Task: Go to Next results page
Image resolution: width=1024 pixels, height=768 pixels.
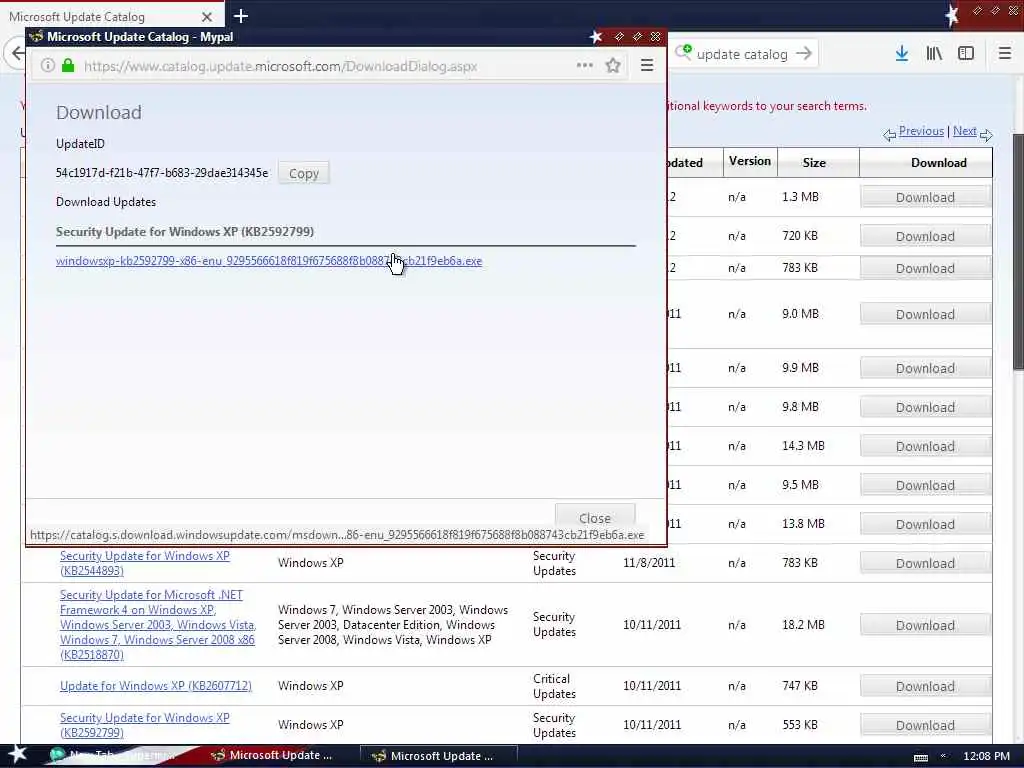Action: tap(965, 131)
